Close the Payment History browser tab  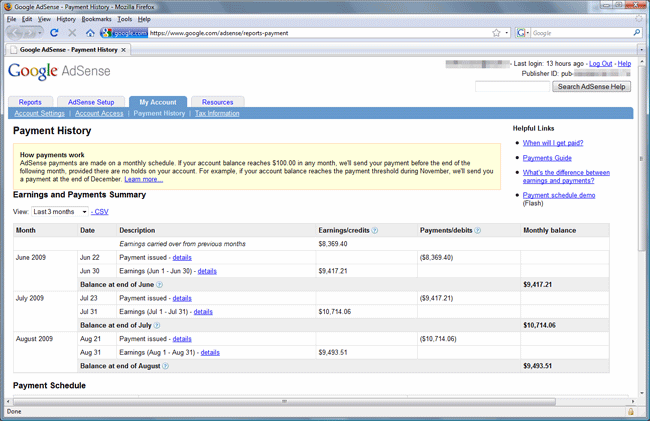[123, 50]
